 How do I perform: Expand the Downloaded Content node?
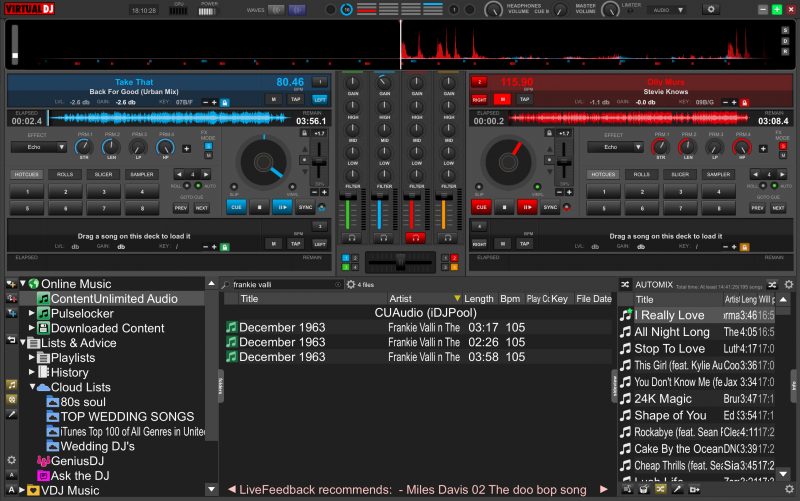pos(32,328)
